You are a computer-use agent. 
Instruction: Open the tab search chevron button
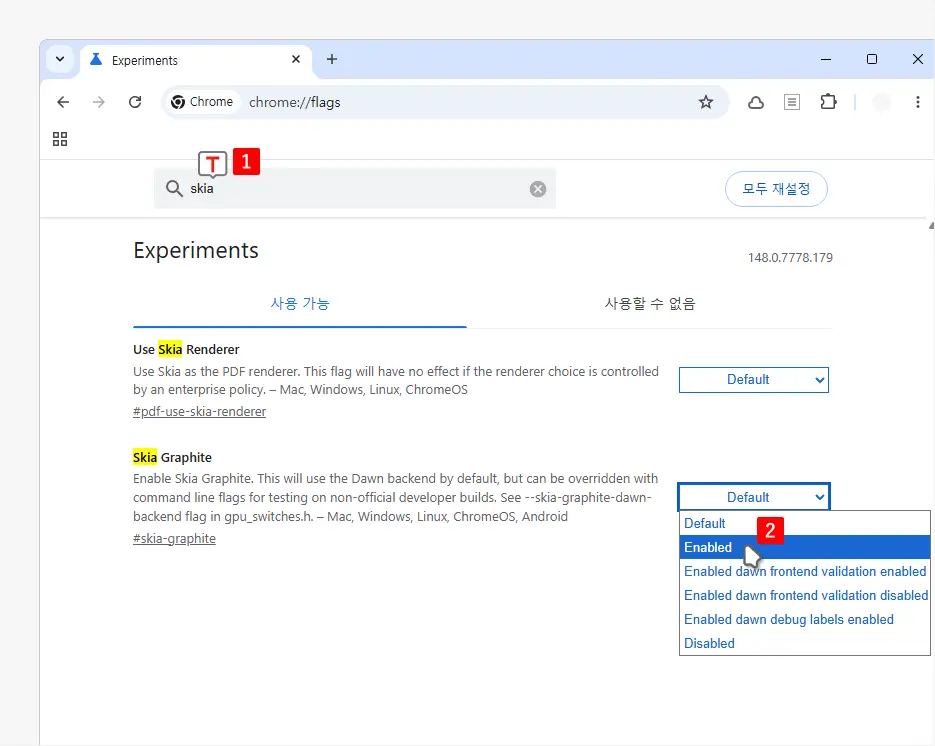60,59
